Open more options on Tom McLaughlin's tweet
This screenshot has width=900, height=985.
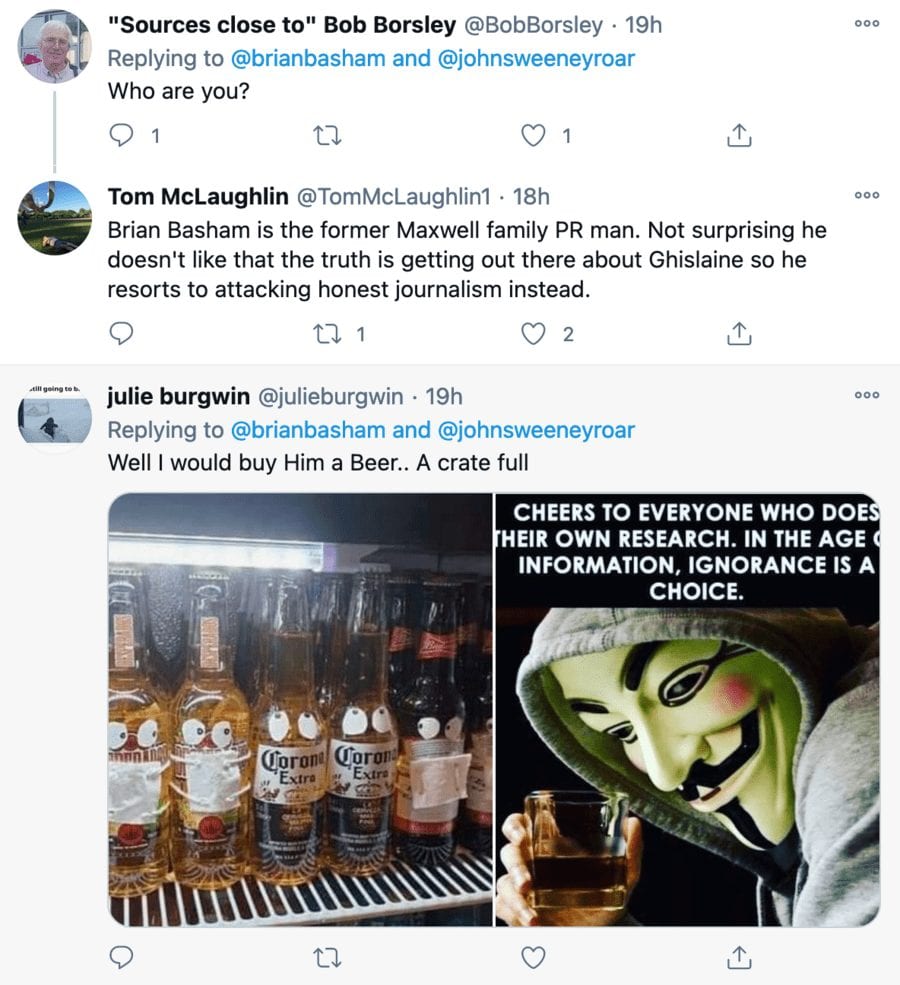(866, 195)
